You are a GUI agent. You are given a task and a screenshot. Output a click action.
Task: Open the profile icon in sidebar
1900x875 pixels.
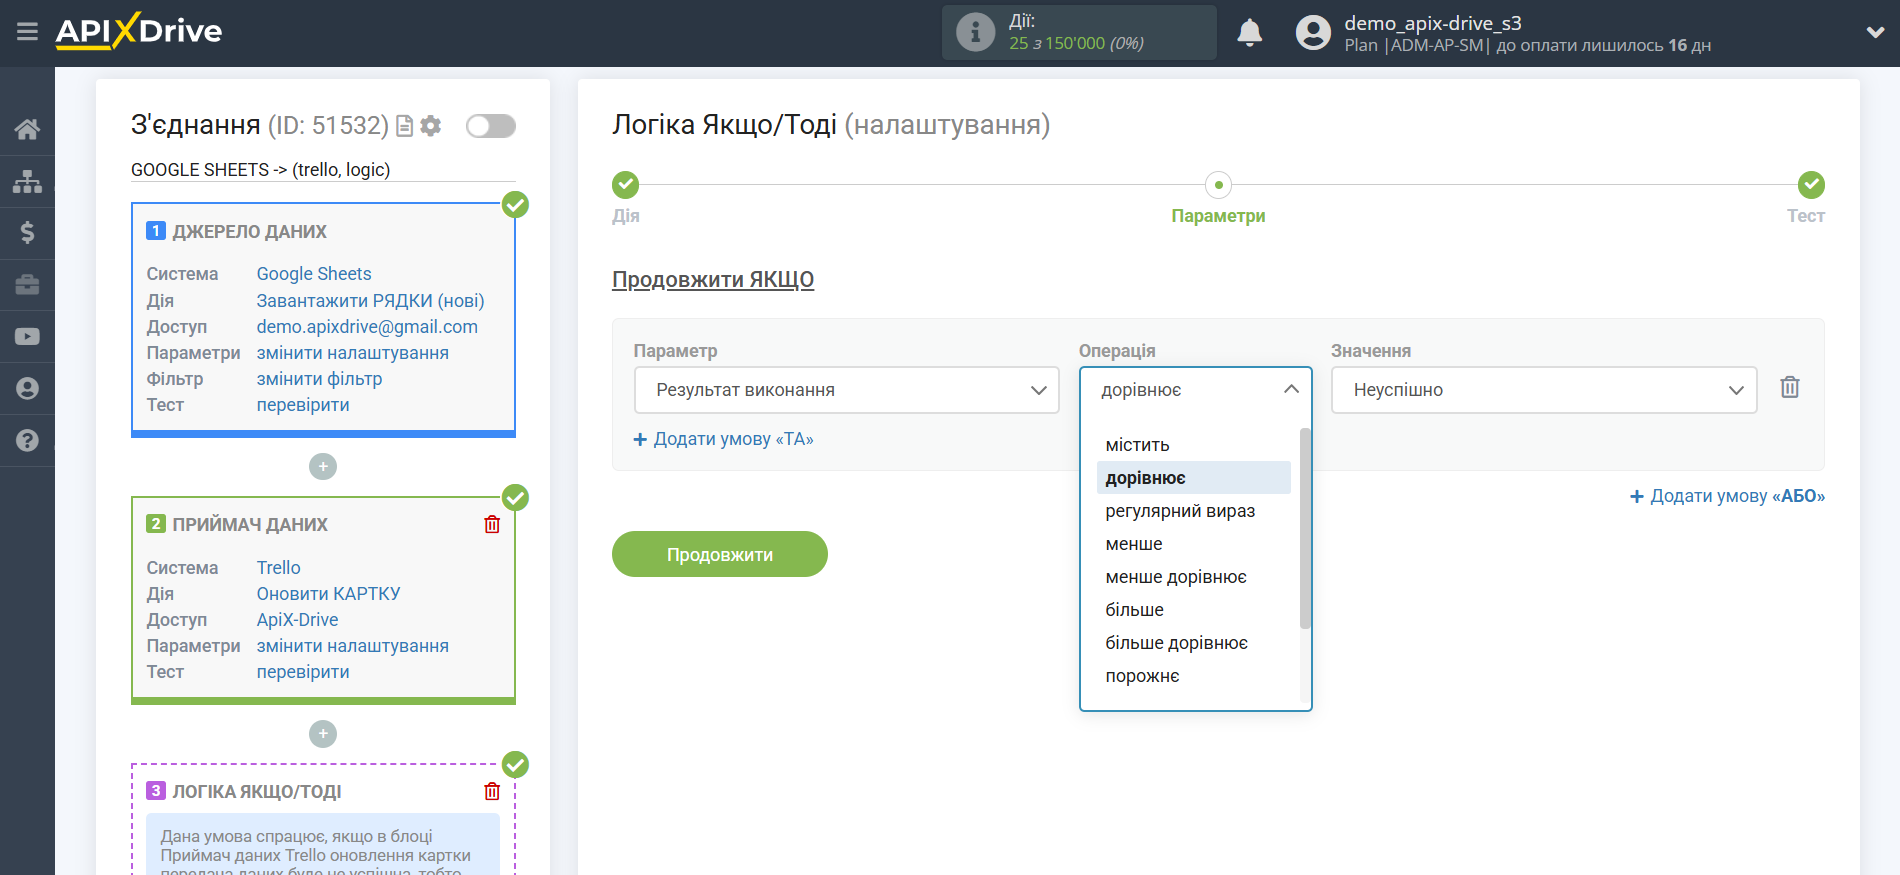[x=27, y=388]
